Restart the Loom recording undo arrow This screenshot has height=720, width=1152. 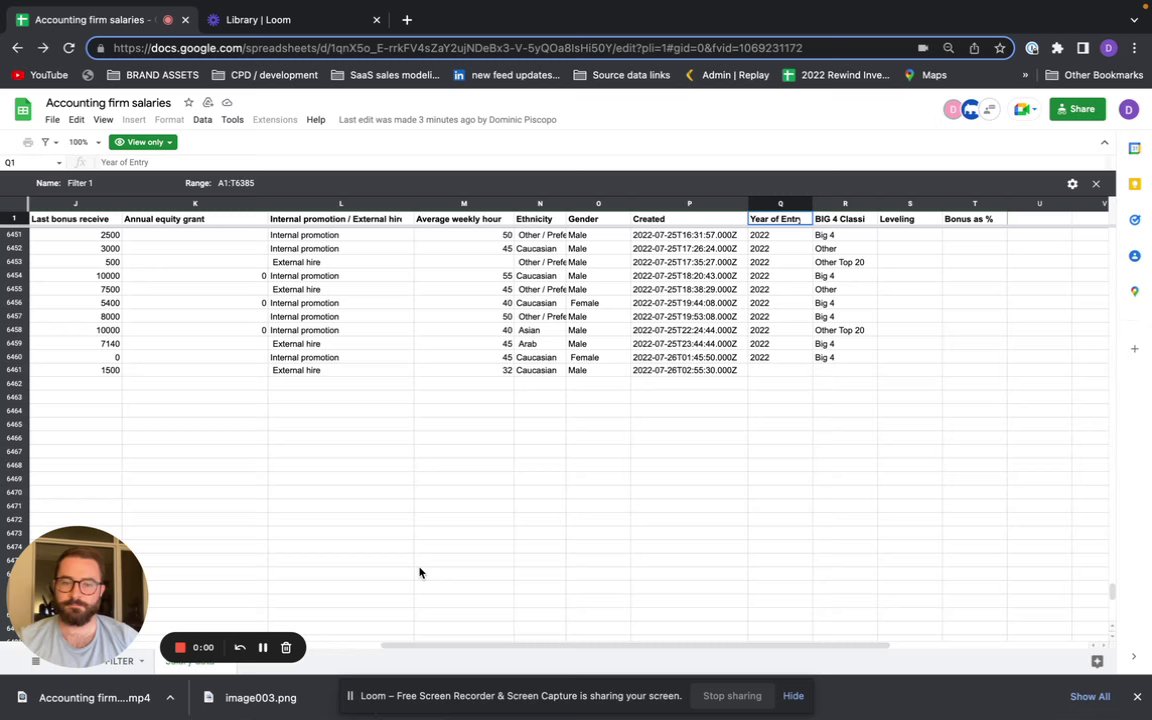[x=240, y=647]
